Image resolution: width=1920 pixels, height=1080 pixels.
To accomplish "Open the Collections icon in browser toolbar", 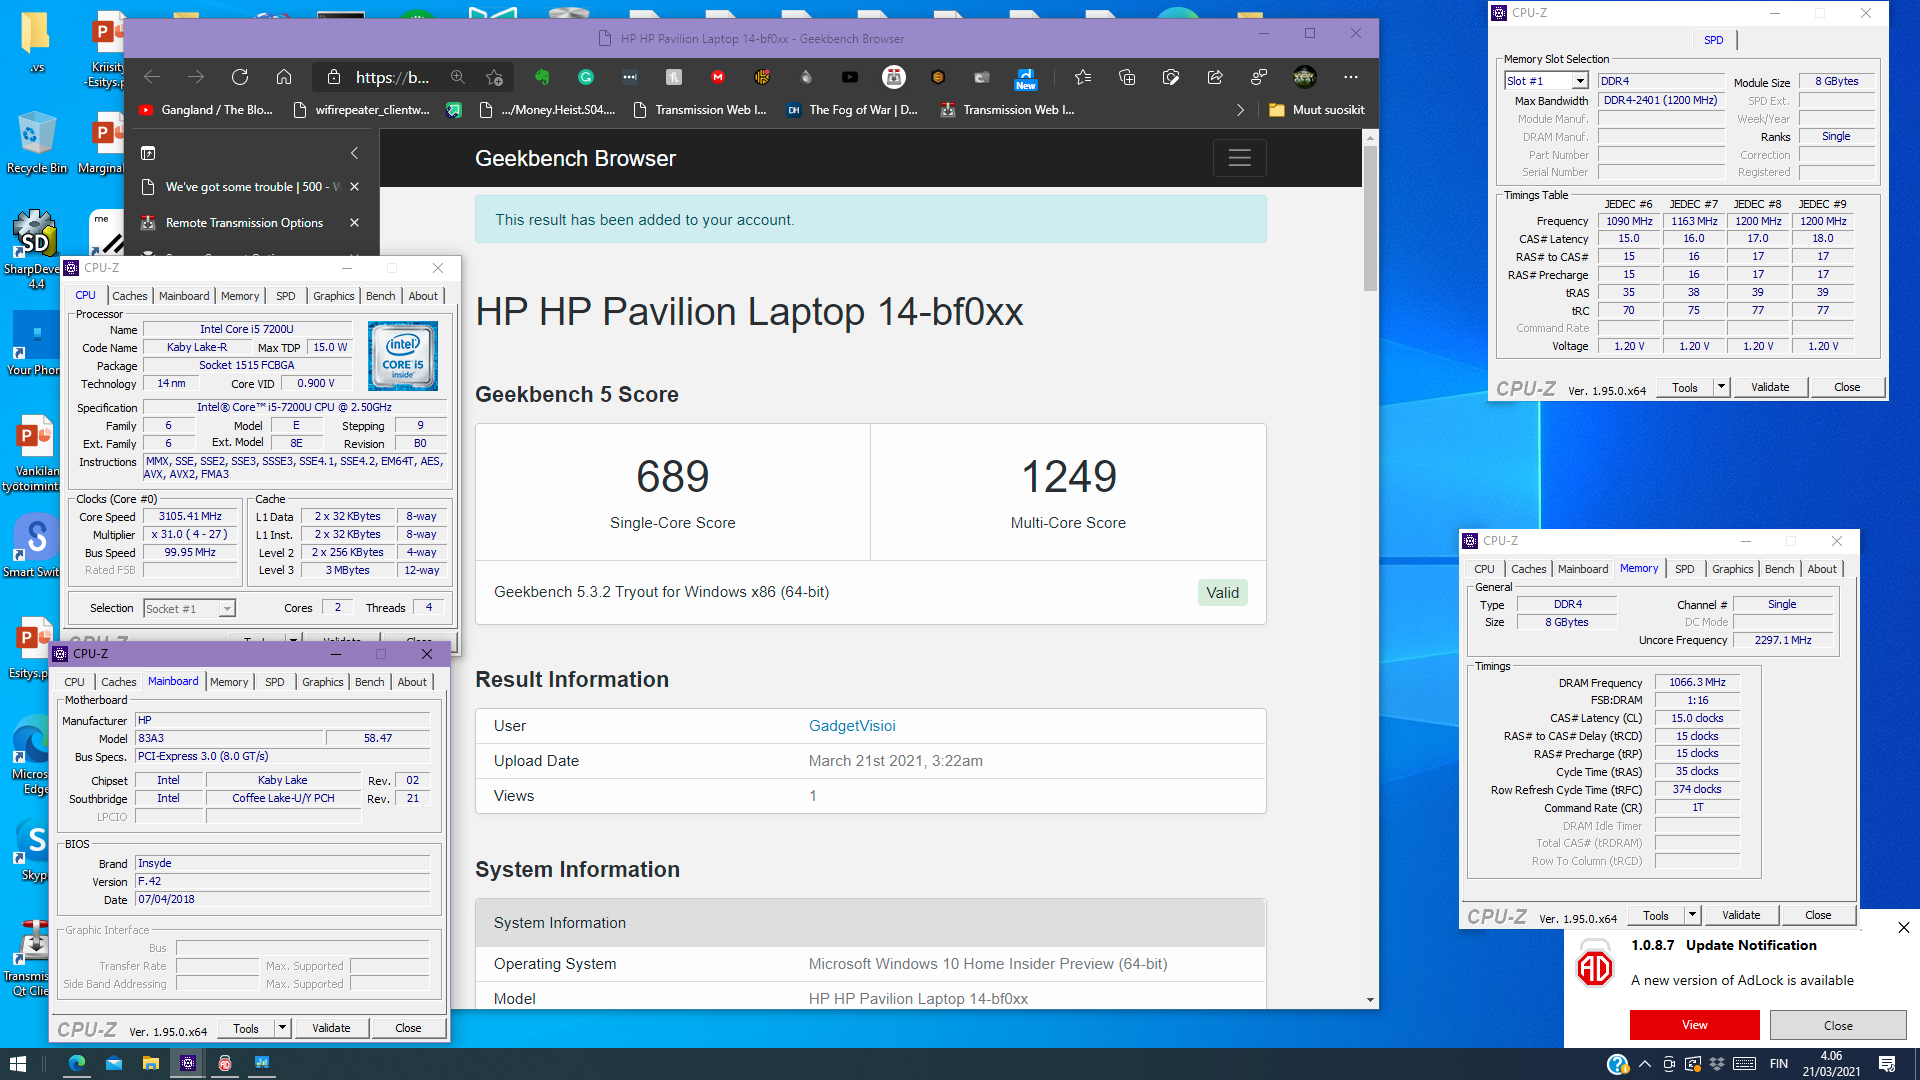I will pyautogui.click(x=1127, y=77).
